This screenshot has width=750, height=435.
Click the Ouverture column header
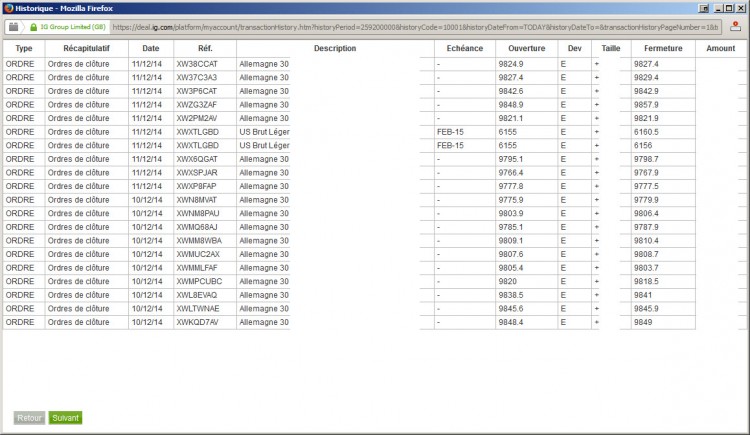click(527, 48)
